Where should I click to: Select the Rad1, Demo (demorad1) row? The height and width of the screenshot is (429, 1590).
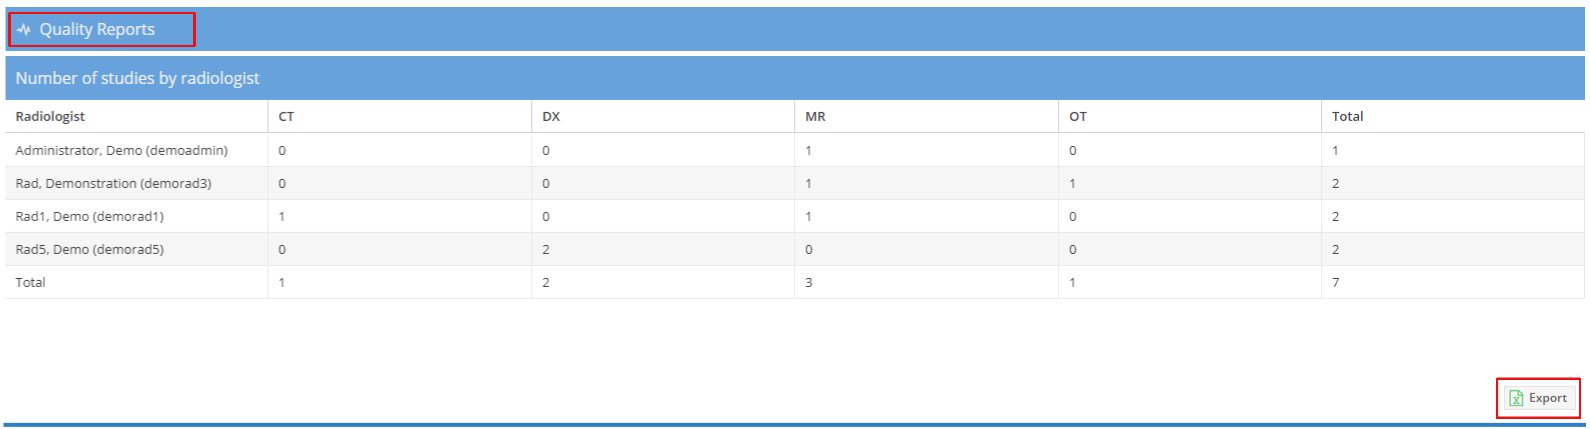pyautogui.click(x=795, y=216)
